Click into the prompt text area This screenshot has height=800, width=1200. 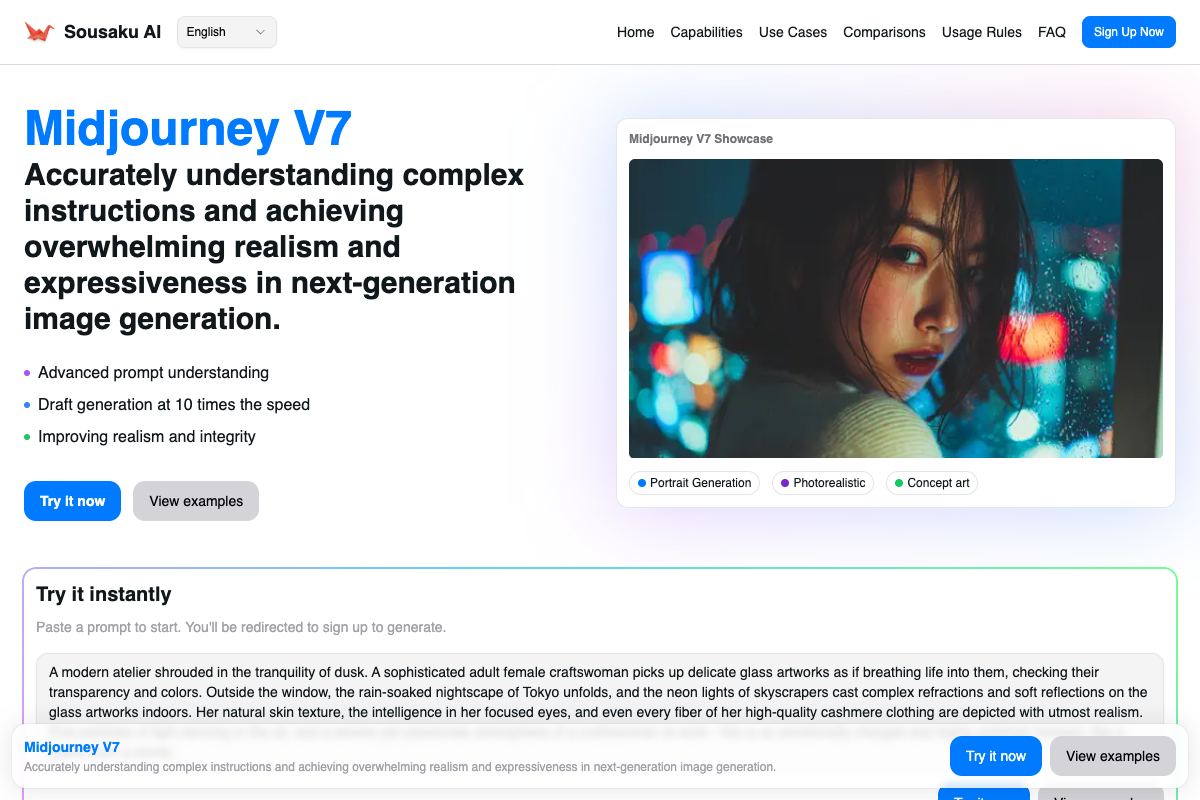(x=600, y=690)
